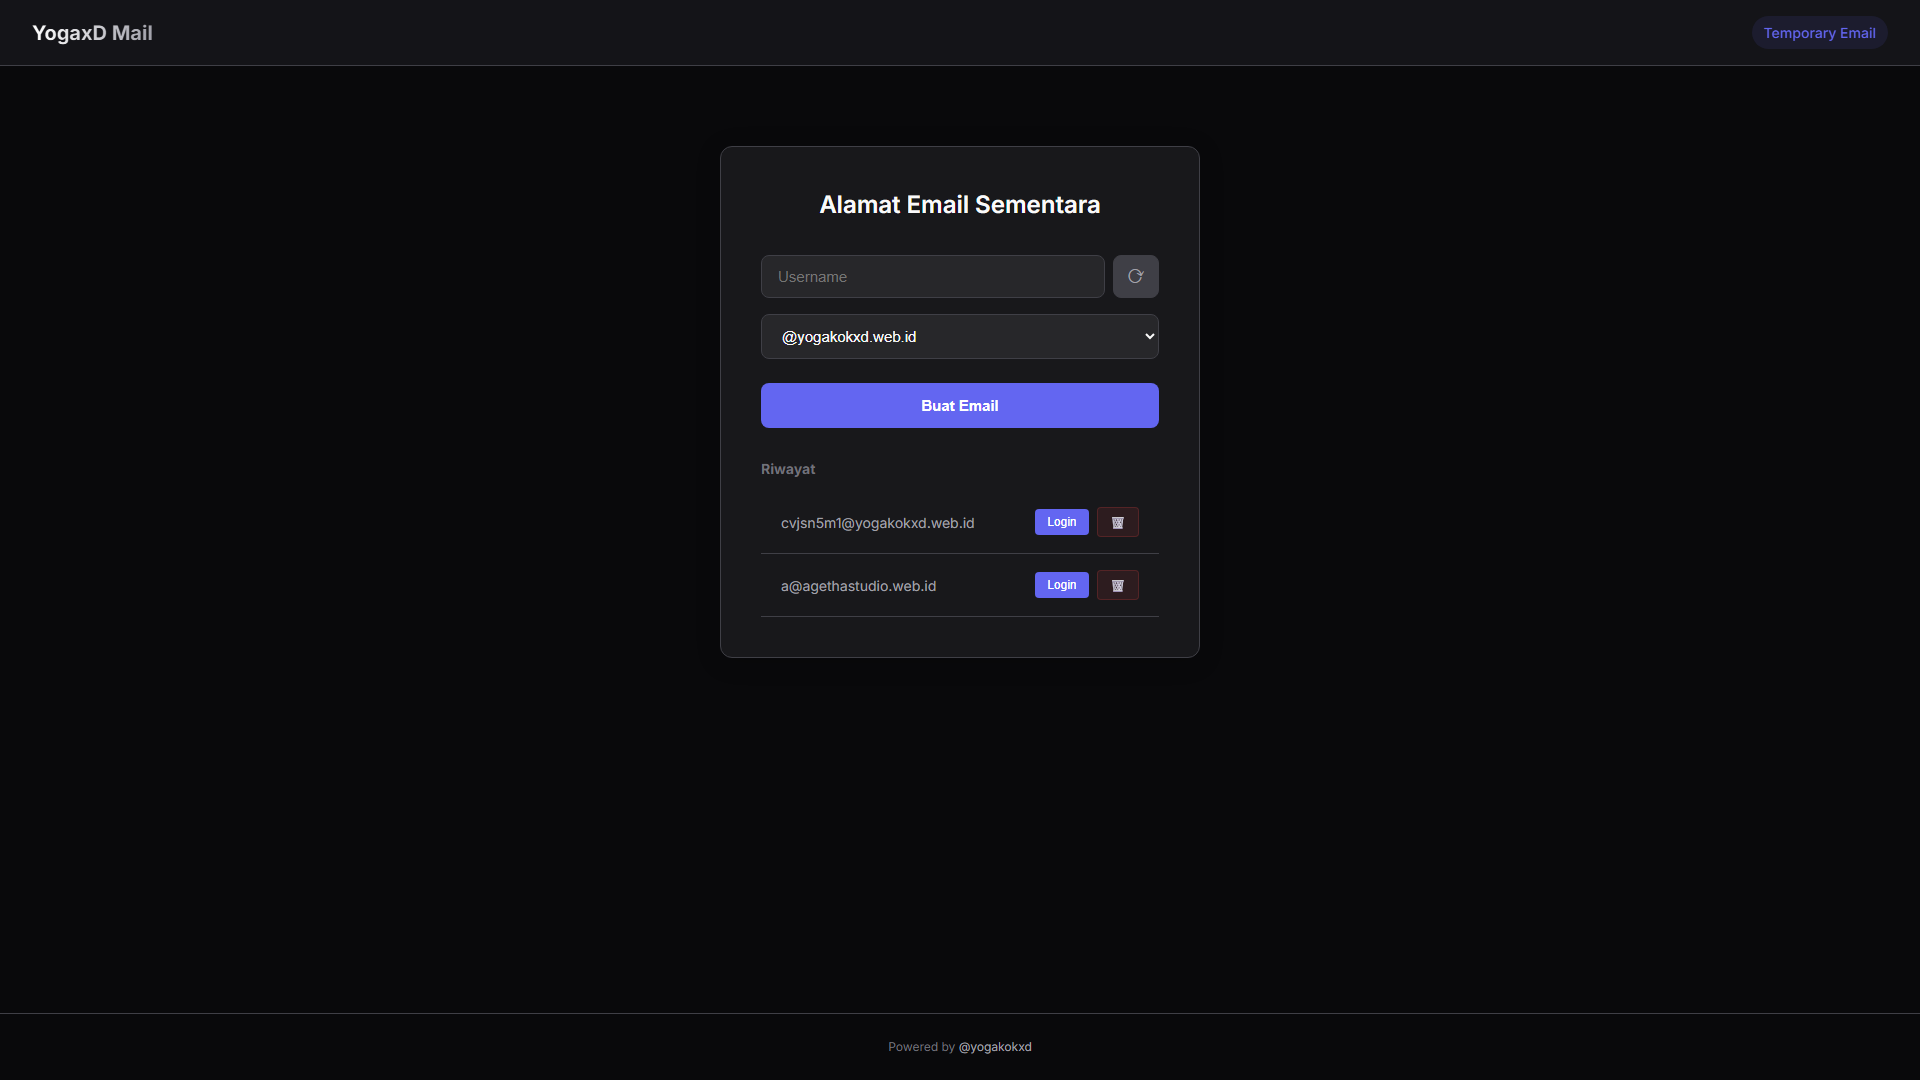Login to a@agethastudio.web.id
This screenshot has width=1920, height=1080.
coord(1061,585)
